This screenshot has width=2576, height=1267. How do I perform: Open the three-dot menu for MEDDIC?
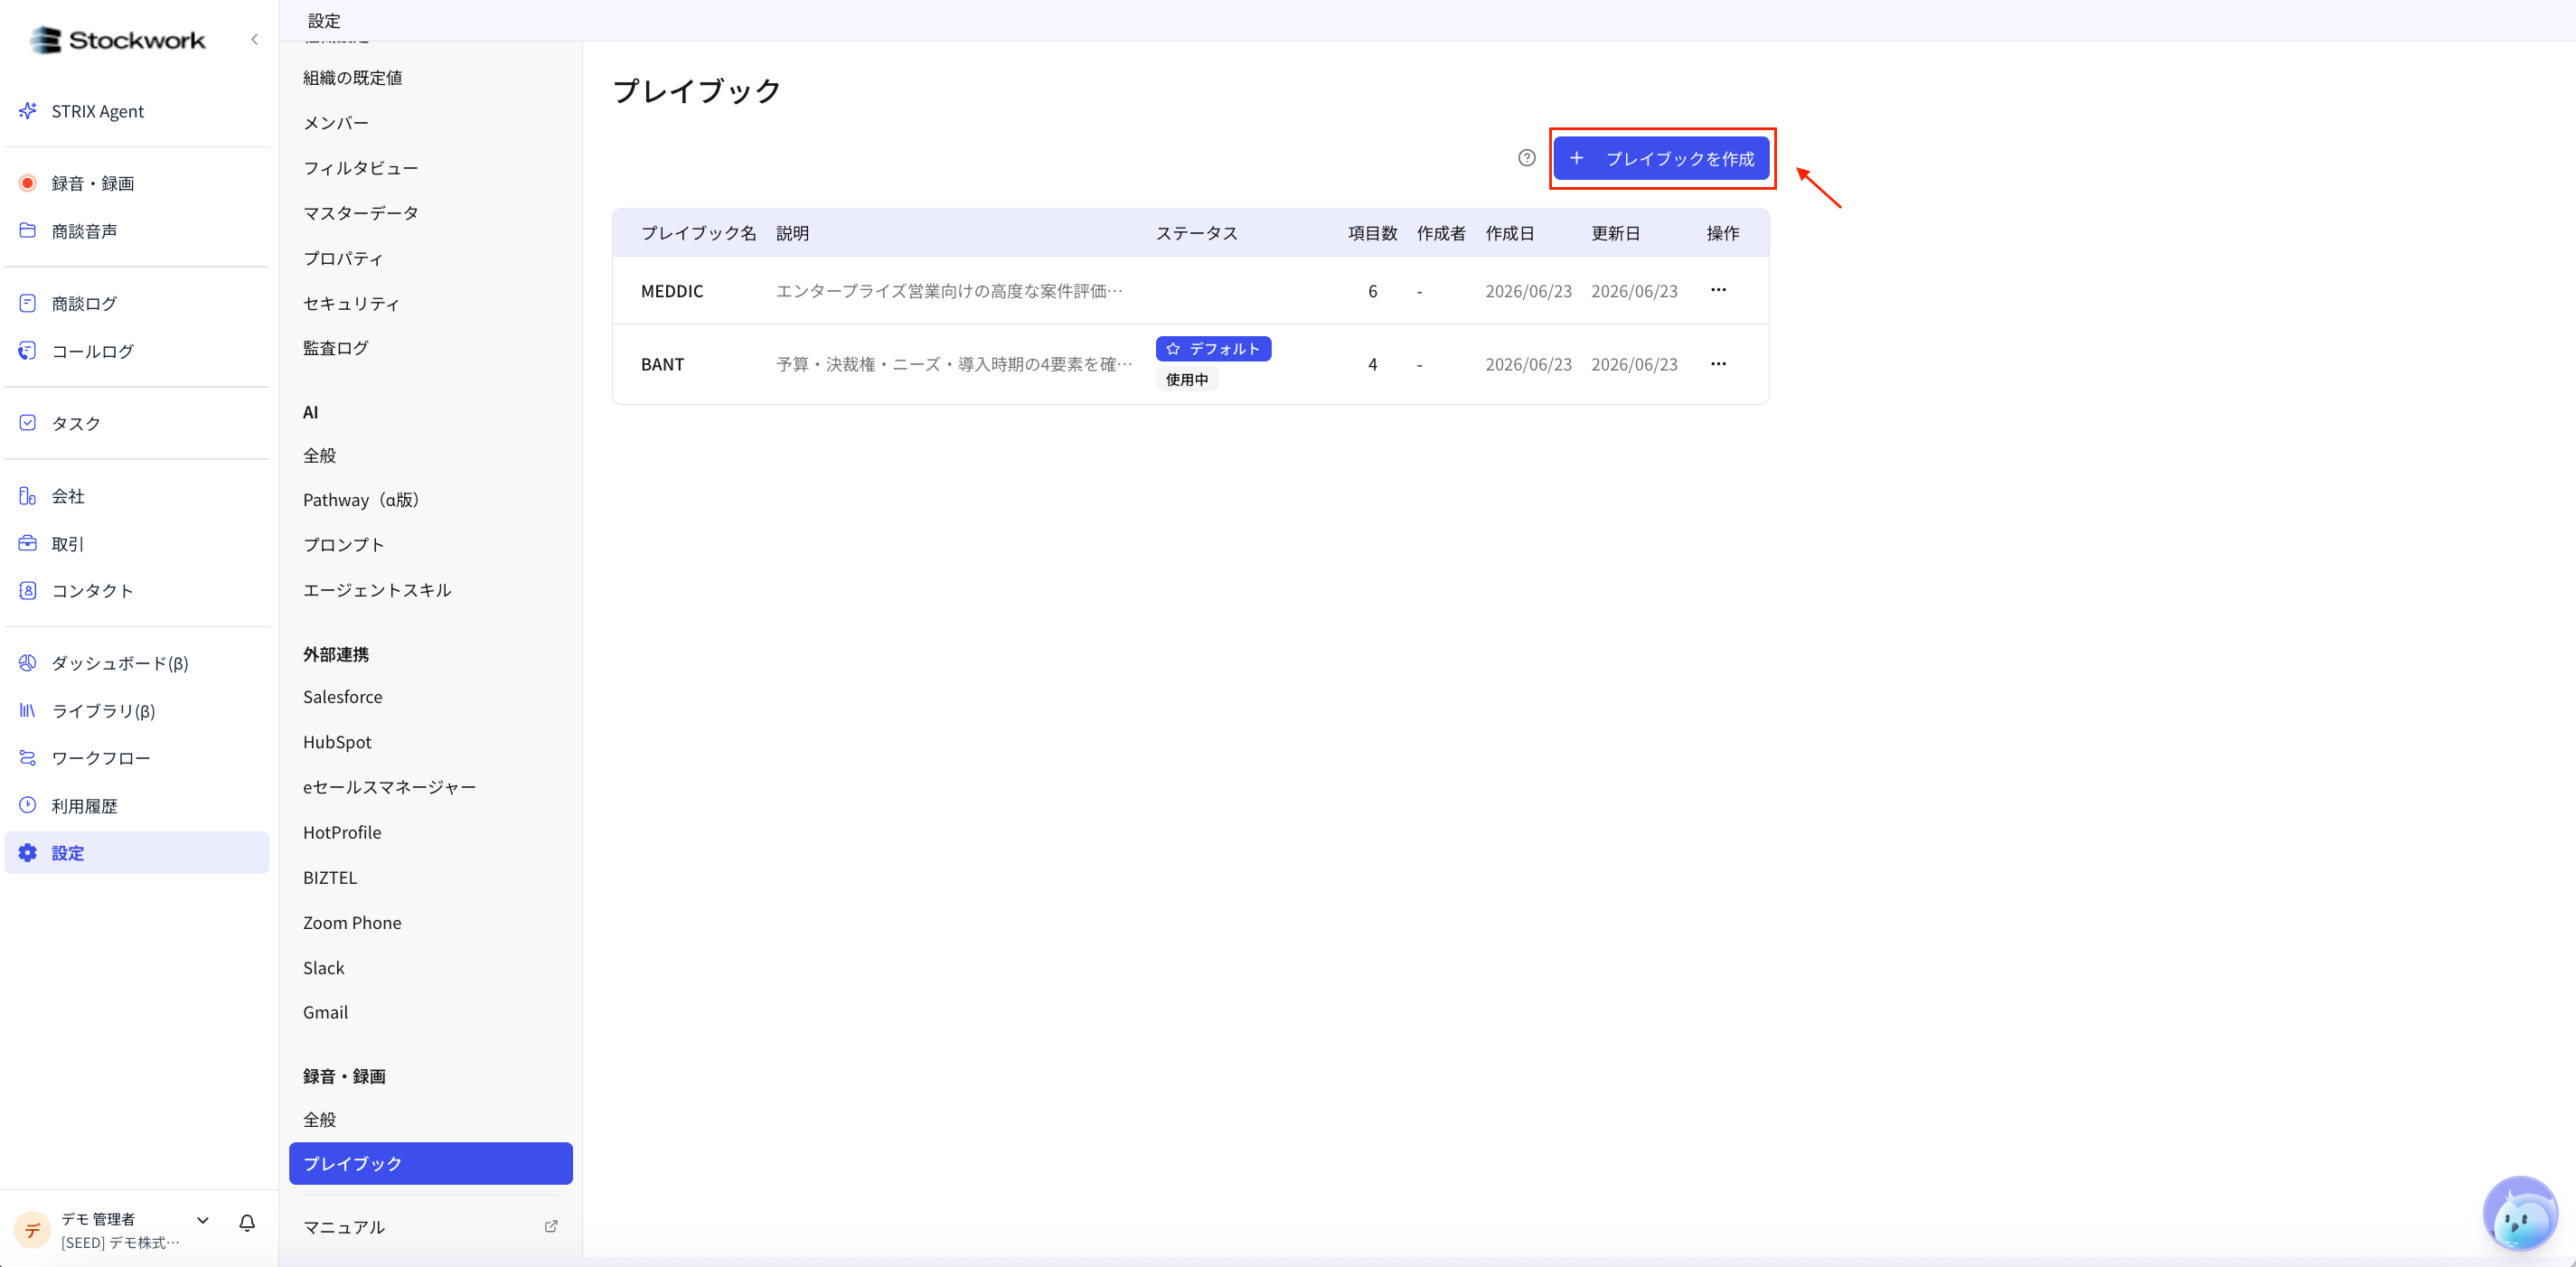click(x=1718, y=290)
